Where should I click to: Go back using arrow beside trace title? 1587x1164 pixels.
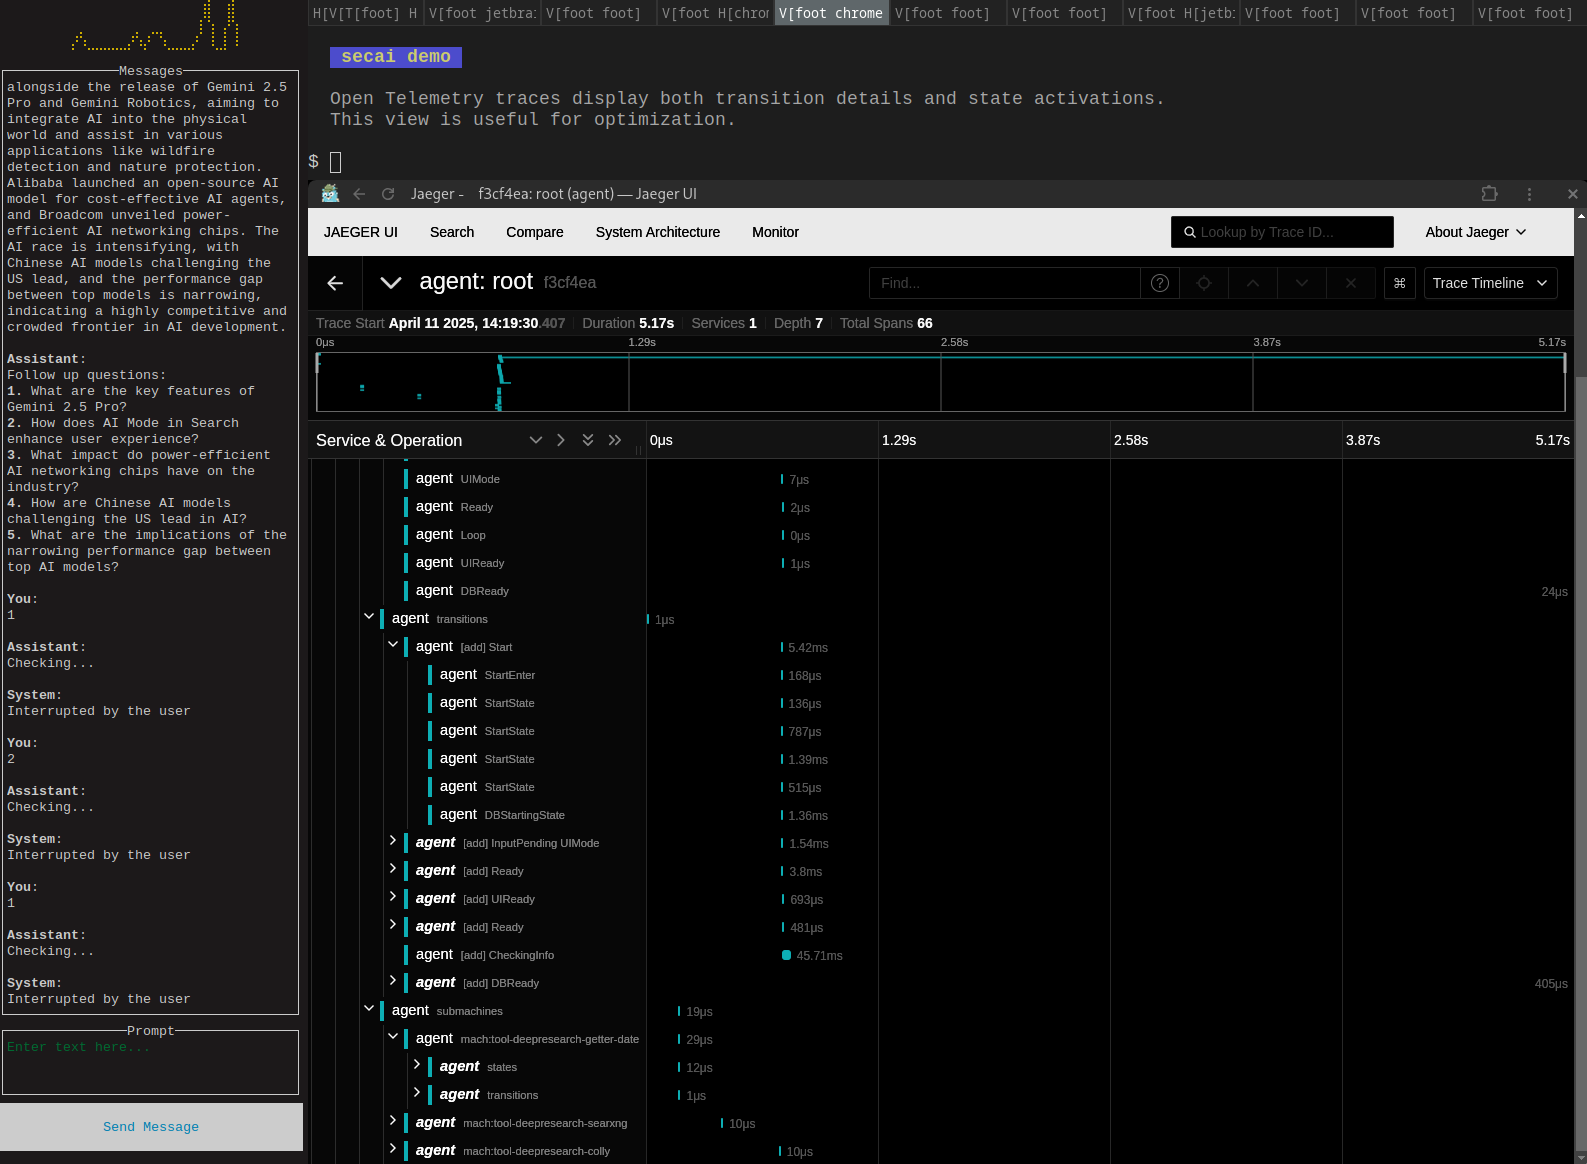click(x=335, y=283)
